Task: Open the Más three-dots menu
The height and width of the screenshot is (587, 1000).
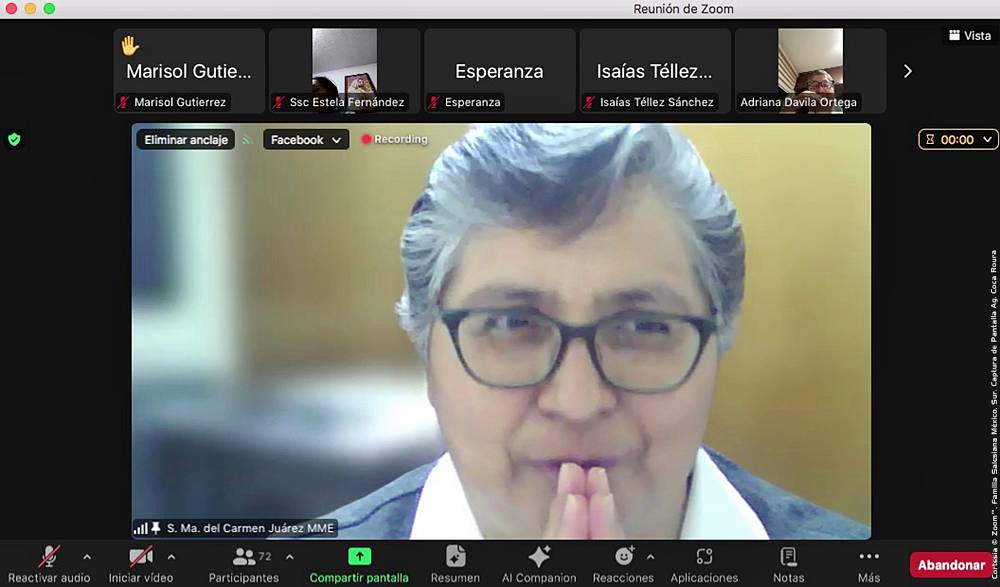Action: [869, 556]
